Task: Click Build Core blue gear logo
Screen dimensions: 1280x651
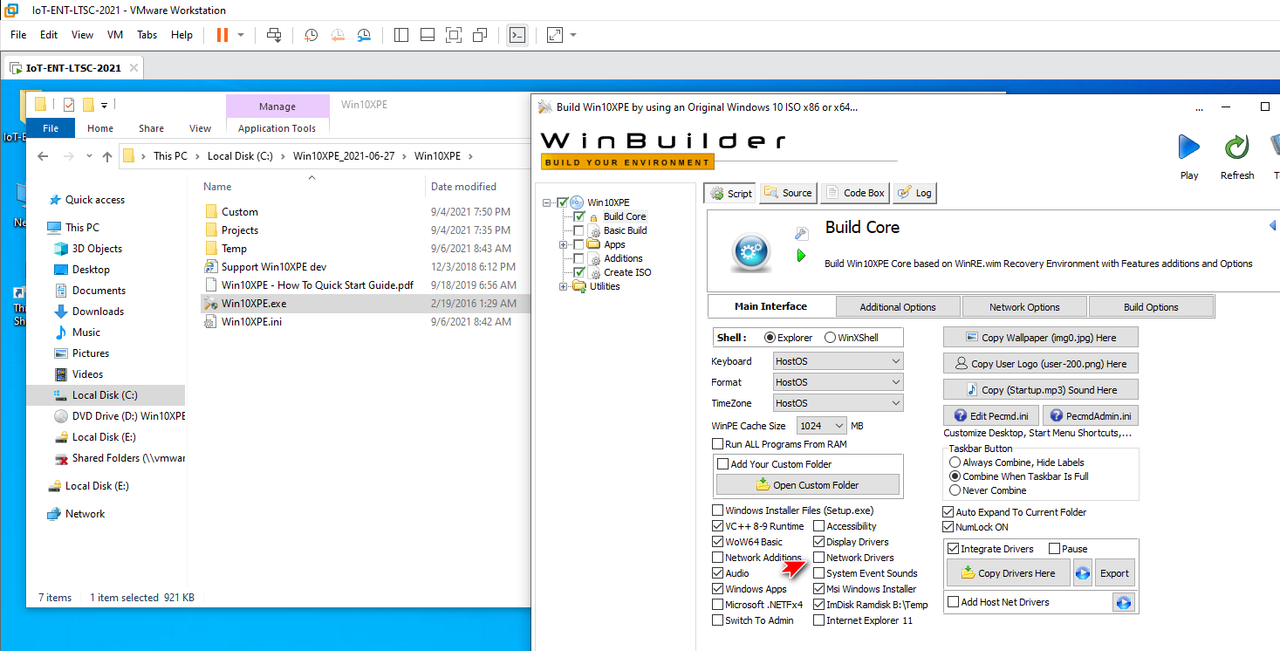Action: pyautogui.click(x=751, y=252)
